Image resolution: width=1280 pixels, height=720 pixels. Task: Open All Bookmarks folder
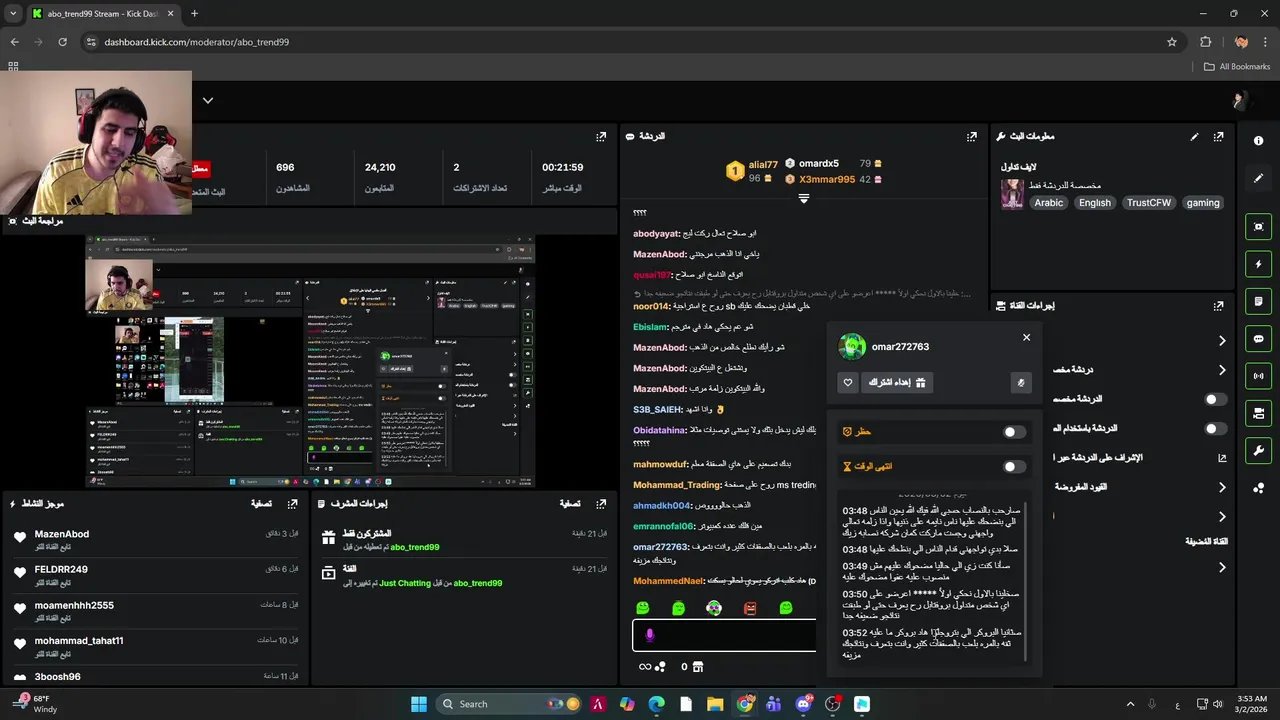point(1237,67)
